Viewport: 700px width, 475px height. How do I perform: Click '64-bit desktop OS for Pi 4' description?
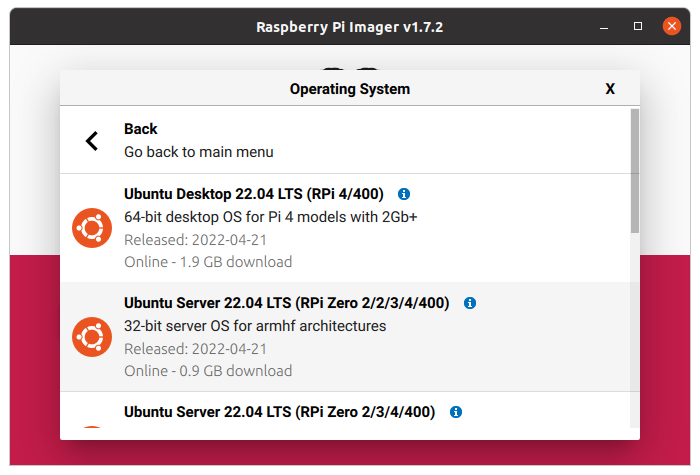(270, 217)
